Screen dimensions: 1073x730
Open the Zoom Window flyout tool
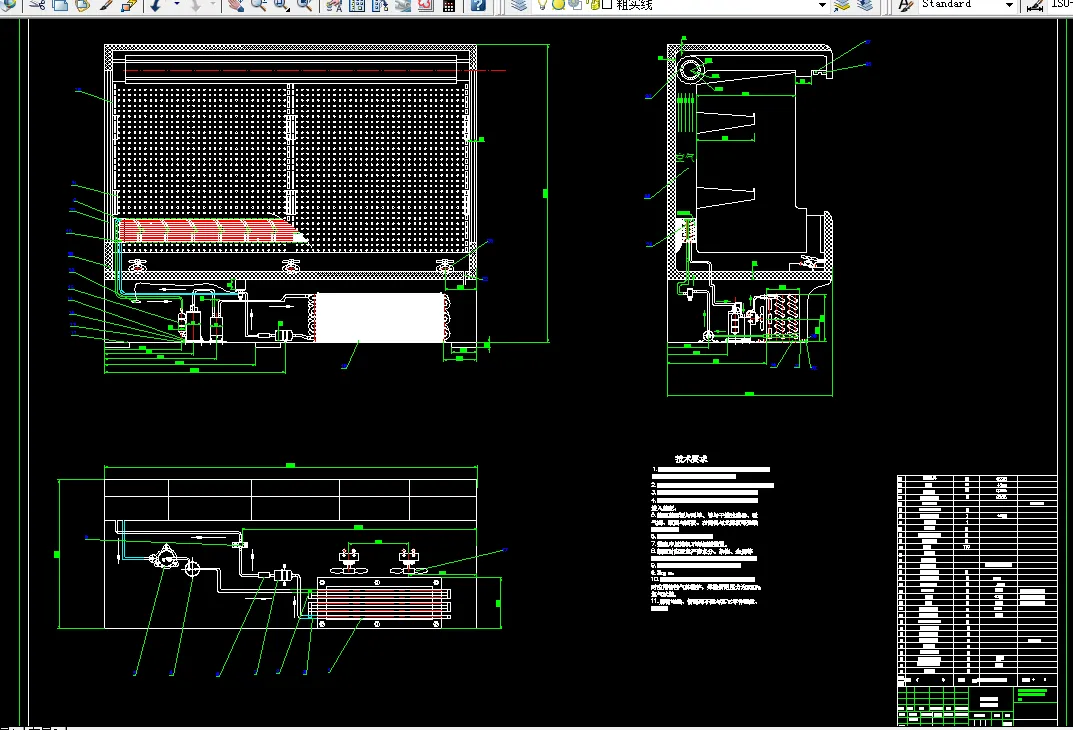coord(282,4)
